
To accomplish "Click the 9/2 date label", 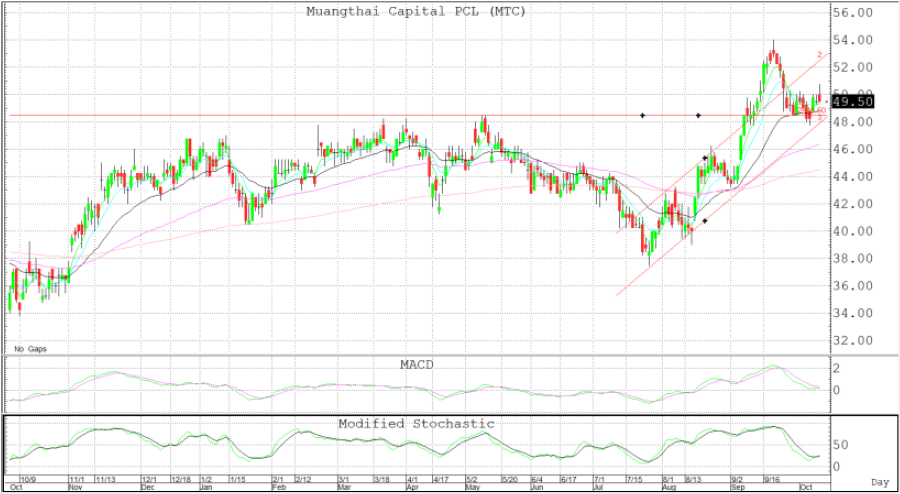I will point(738,478).
